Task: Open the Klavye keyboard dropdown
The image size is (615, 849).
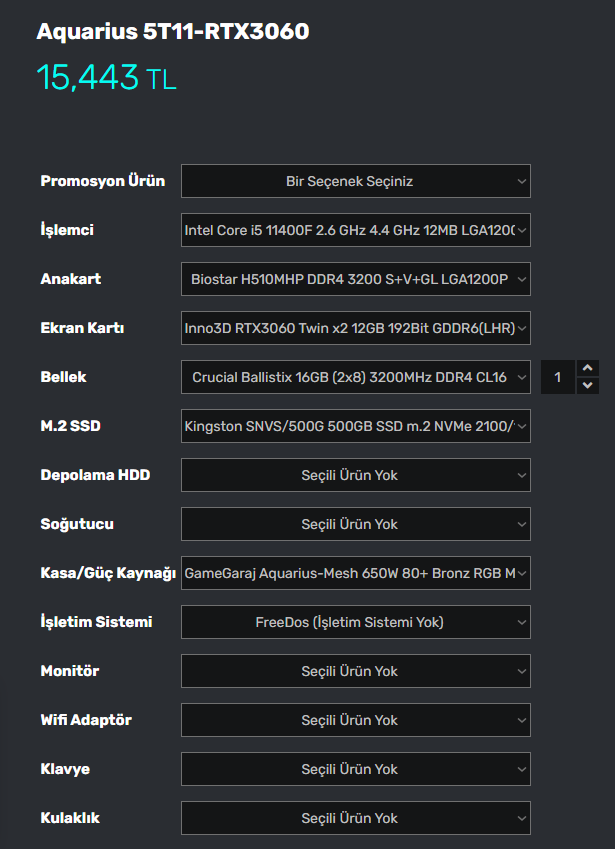Action: click(x=355, y=769)
